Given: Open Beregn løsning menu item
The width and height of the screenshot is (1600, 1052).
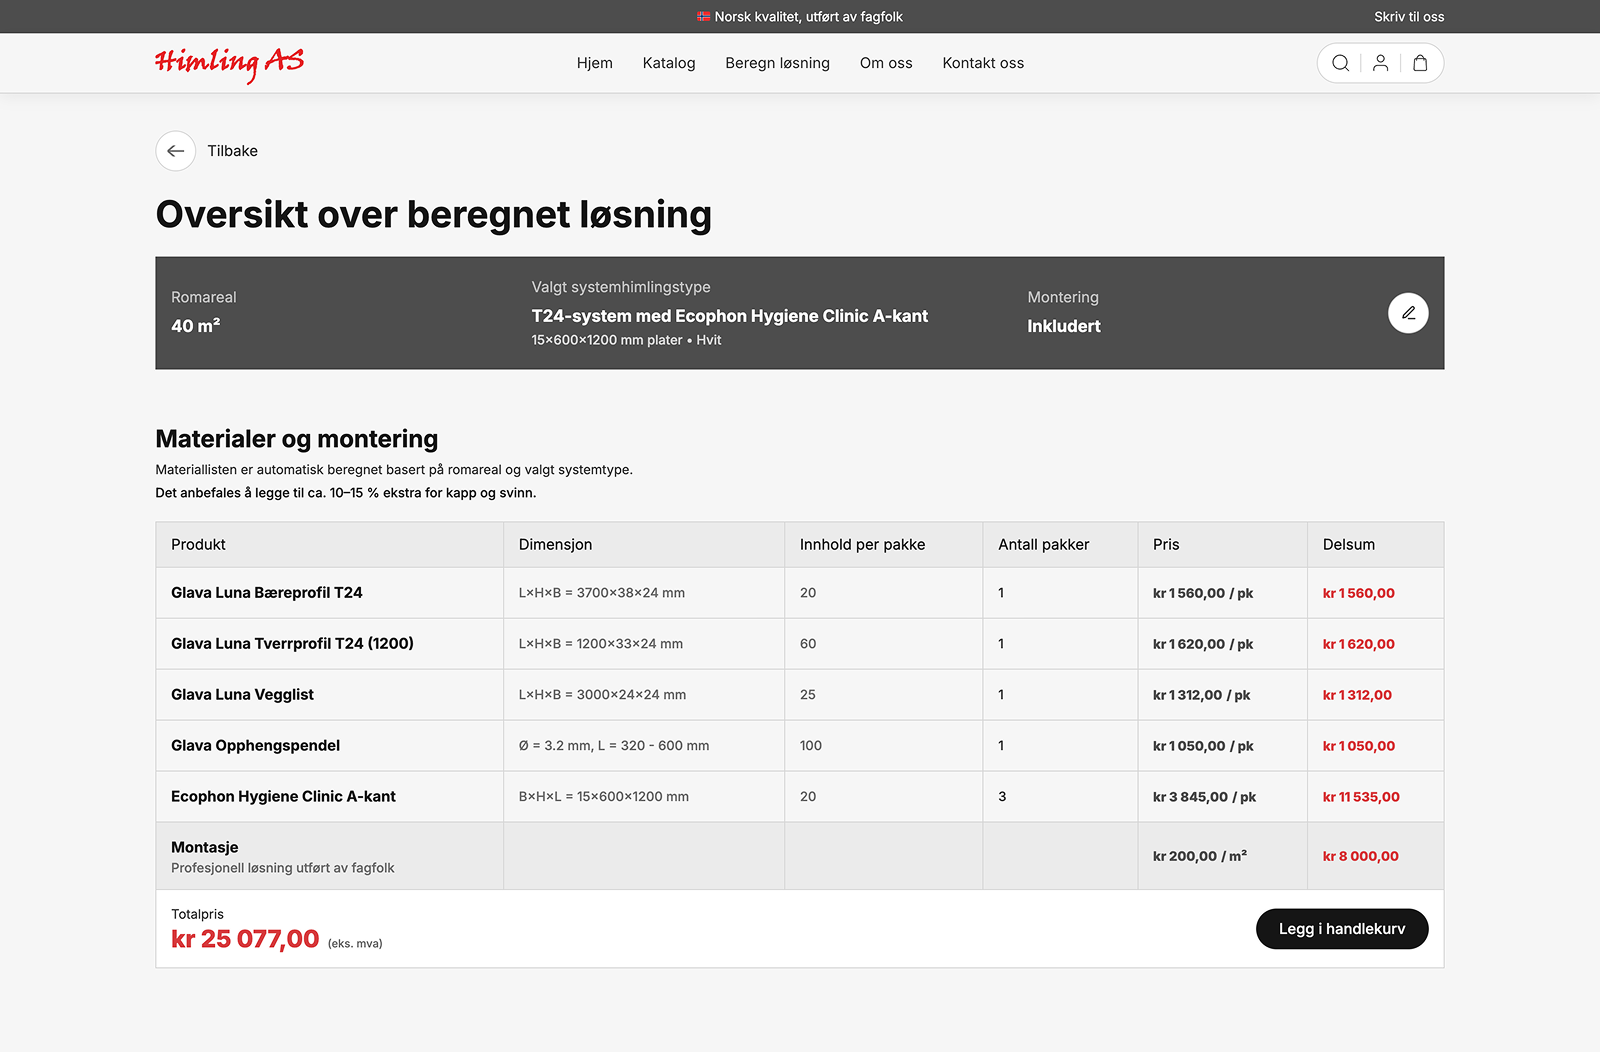Looking at the screenshot, I should tap(778, 63).
